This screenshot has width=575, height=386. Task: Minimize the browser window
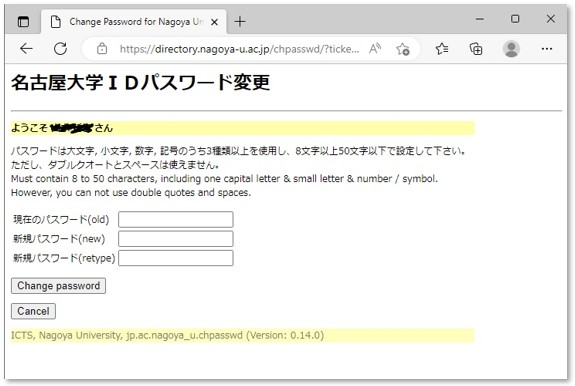480,19
